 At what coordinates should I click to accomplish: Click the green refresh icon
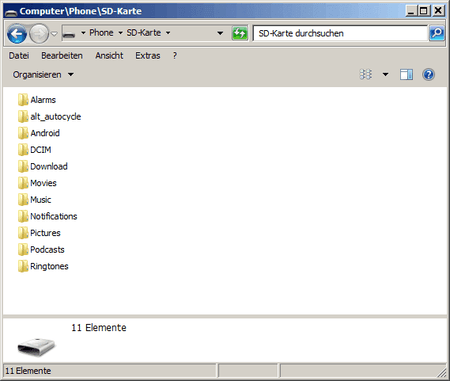(x=240, y=33)
